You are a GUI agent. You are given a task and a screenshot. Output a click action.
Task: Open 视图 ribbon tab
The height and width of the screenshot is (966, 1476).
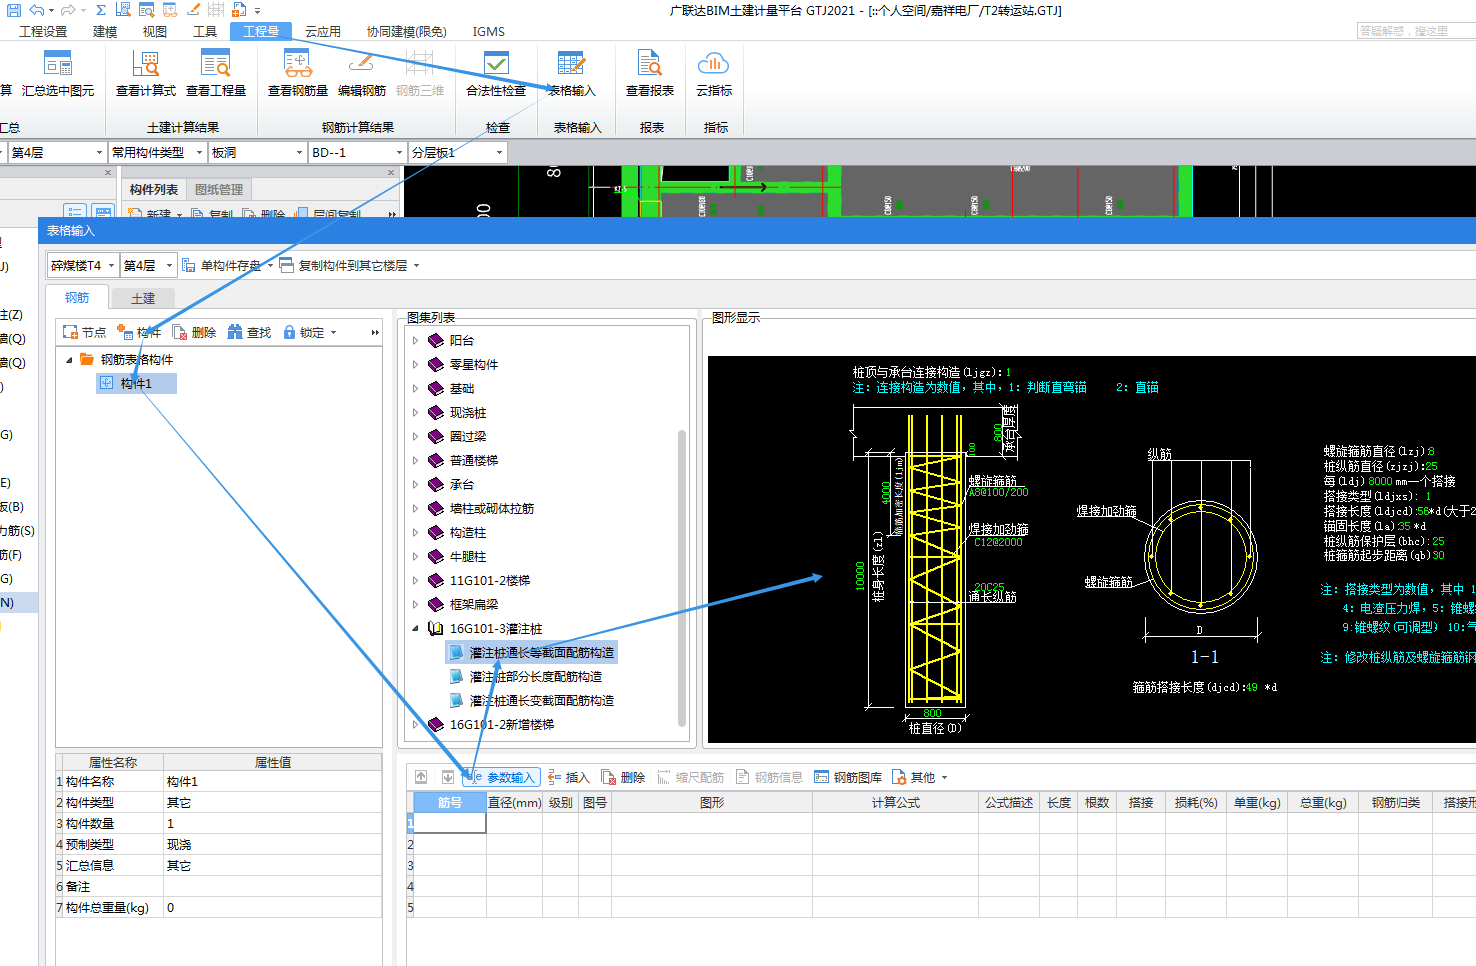[x=155, y=31]
